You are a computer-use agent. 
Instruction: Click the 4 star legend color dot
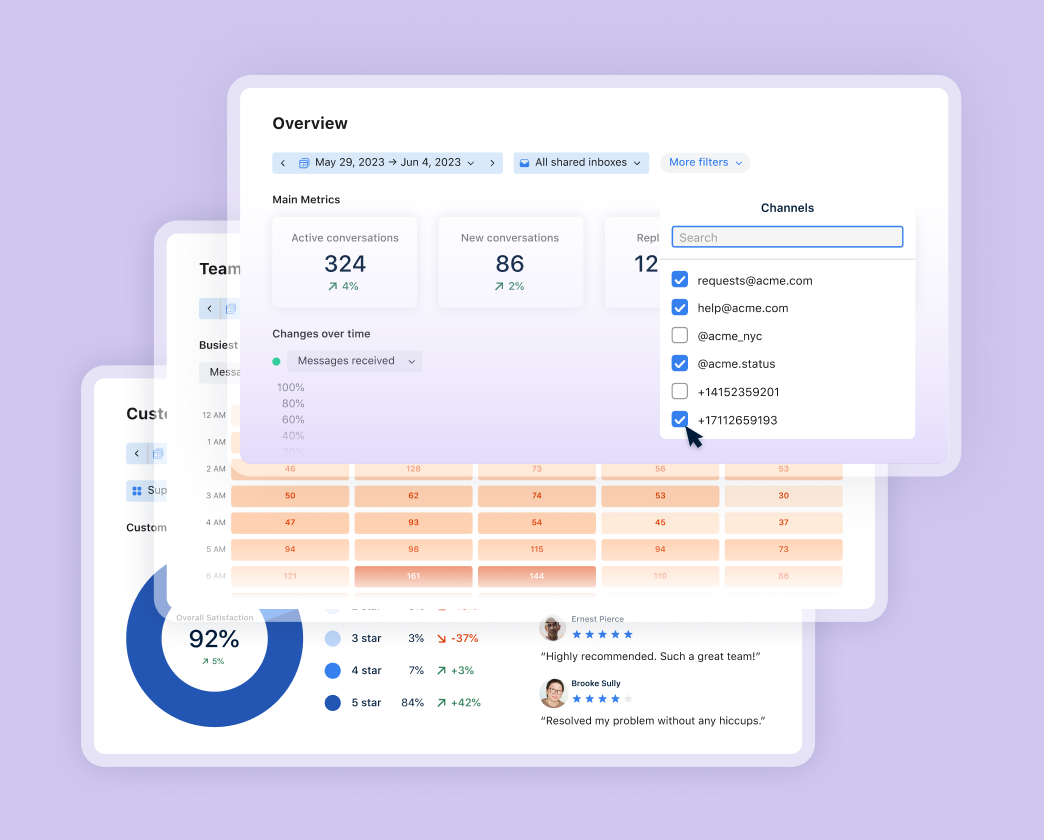pyautogui.click(x=333, y=671)
